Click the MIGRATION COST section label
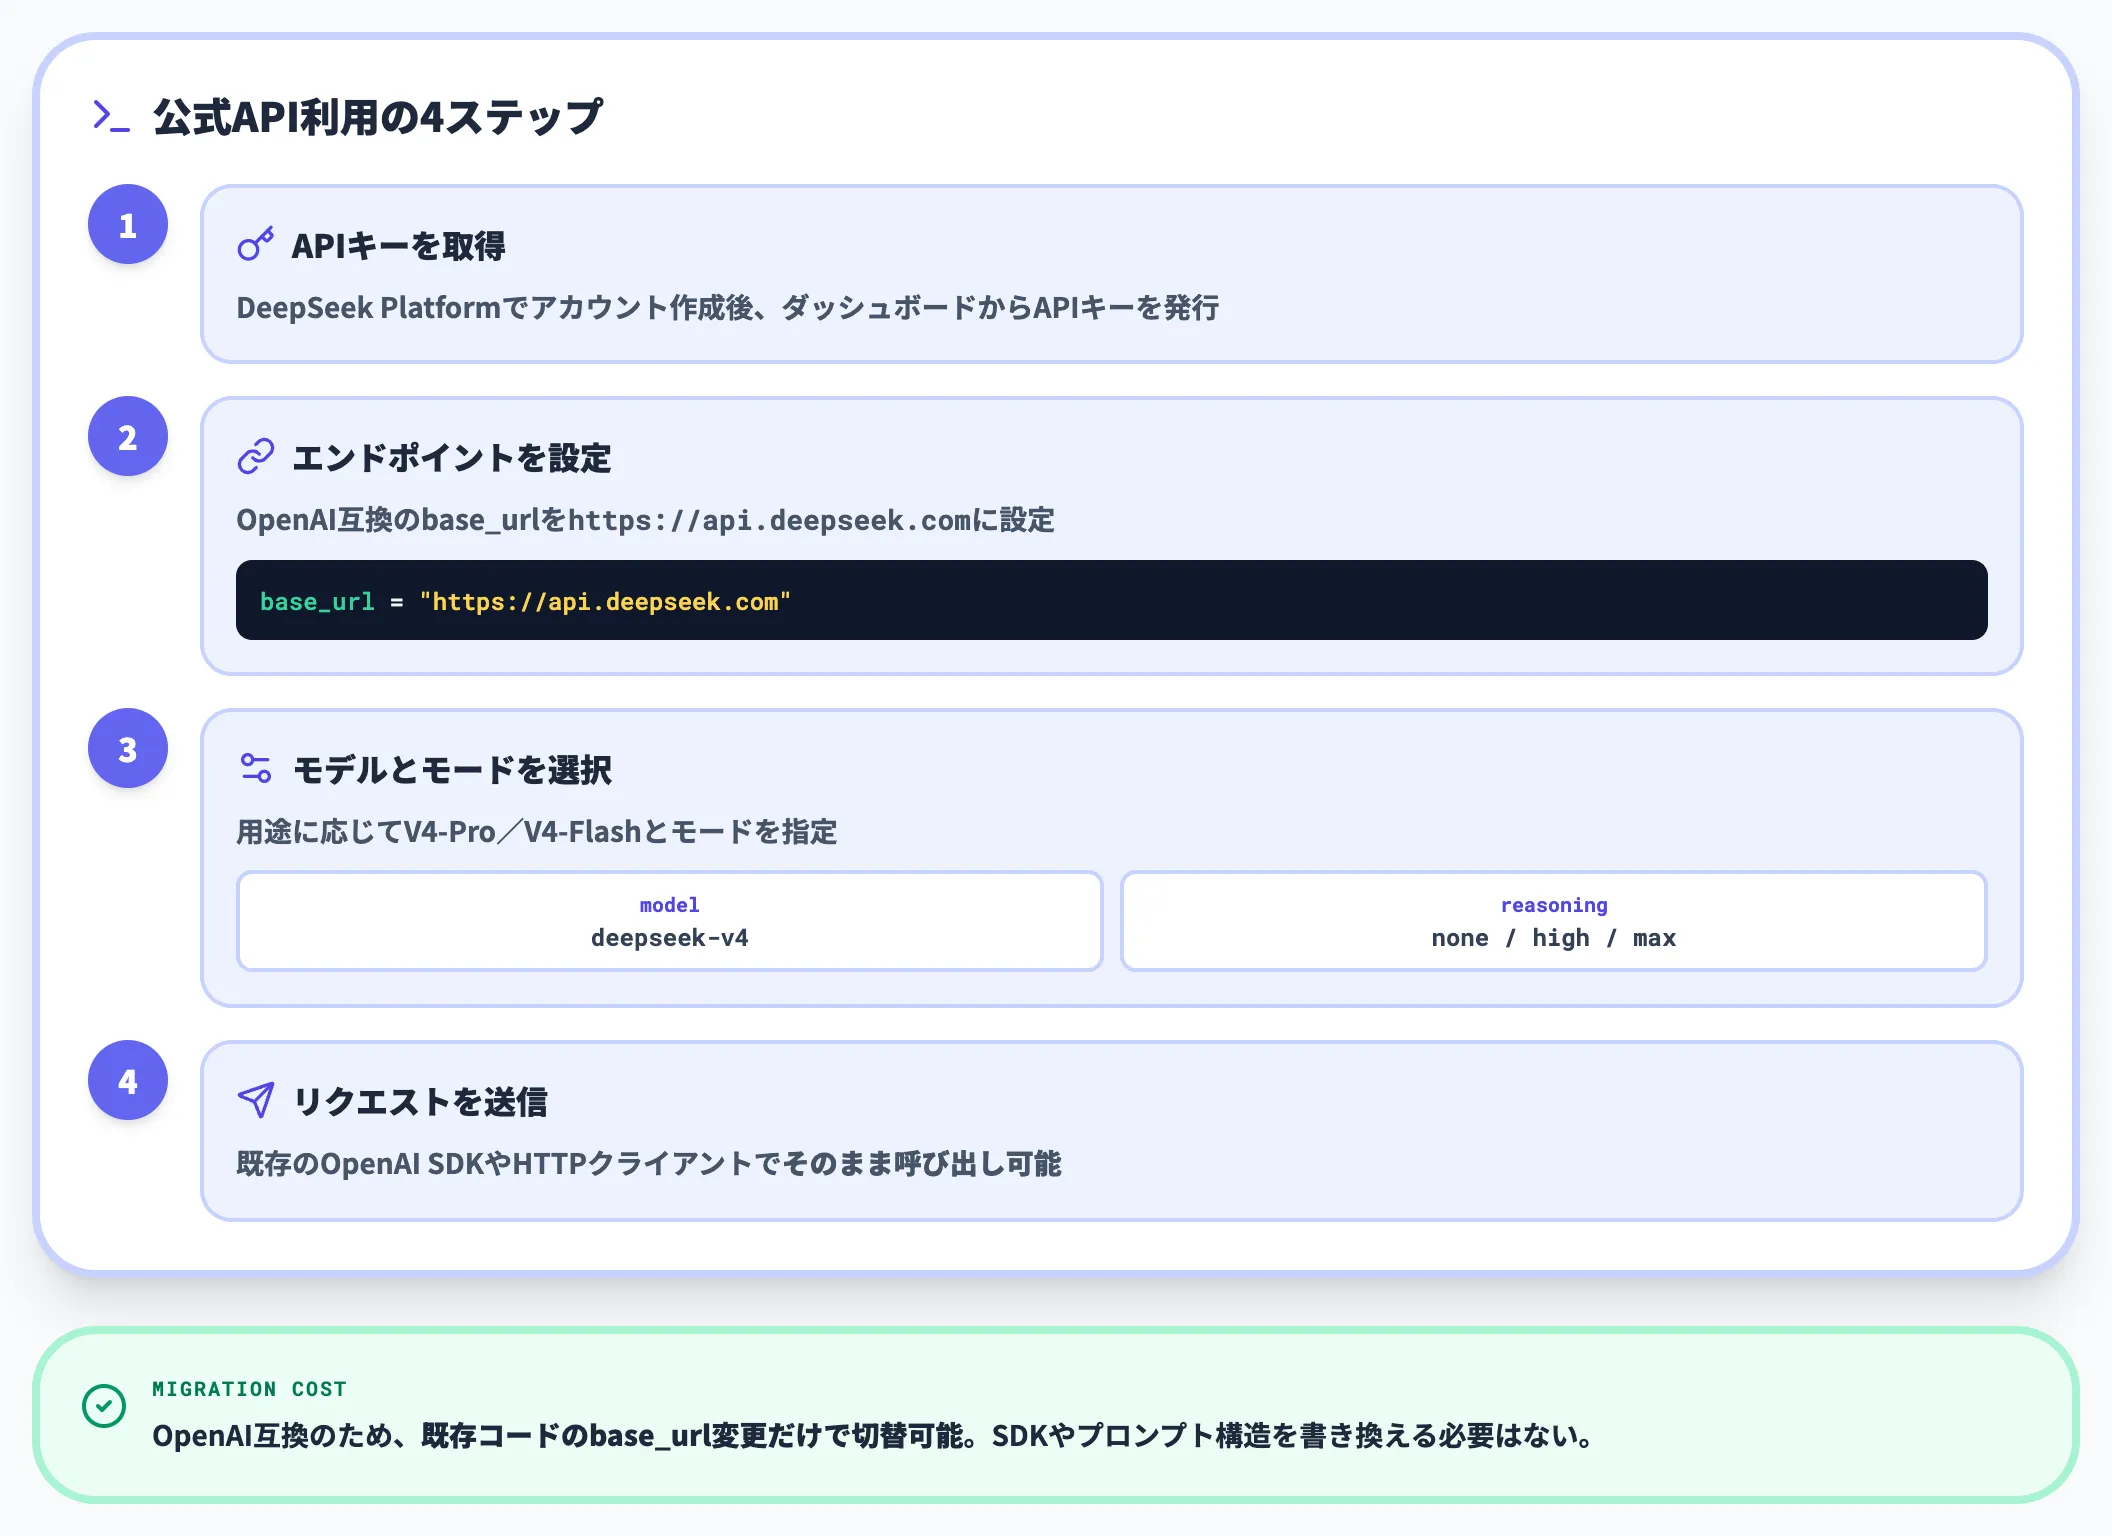2112x1536 pixels. click(250, 1388)
